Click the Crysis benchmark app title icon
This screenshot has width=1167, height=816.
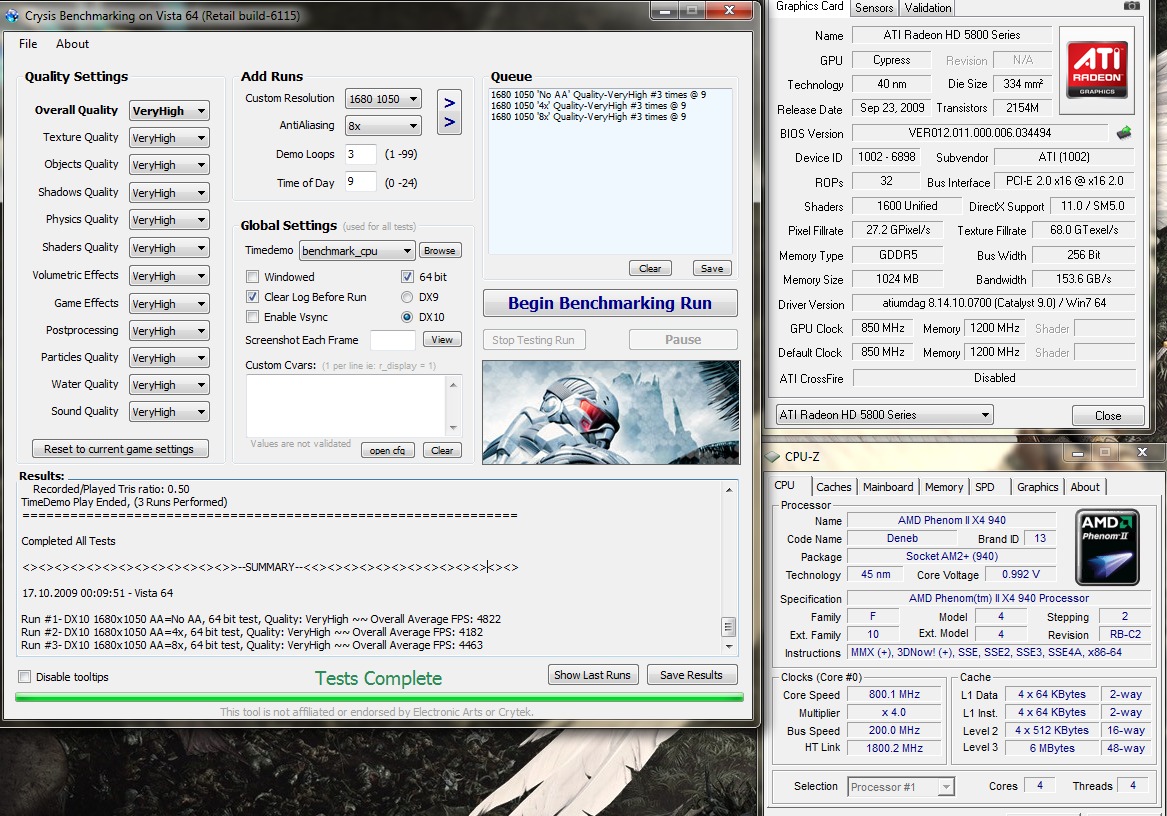coord(12,15)
